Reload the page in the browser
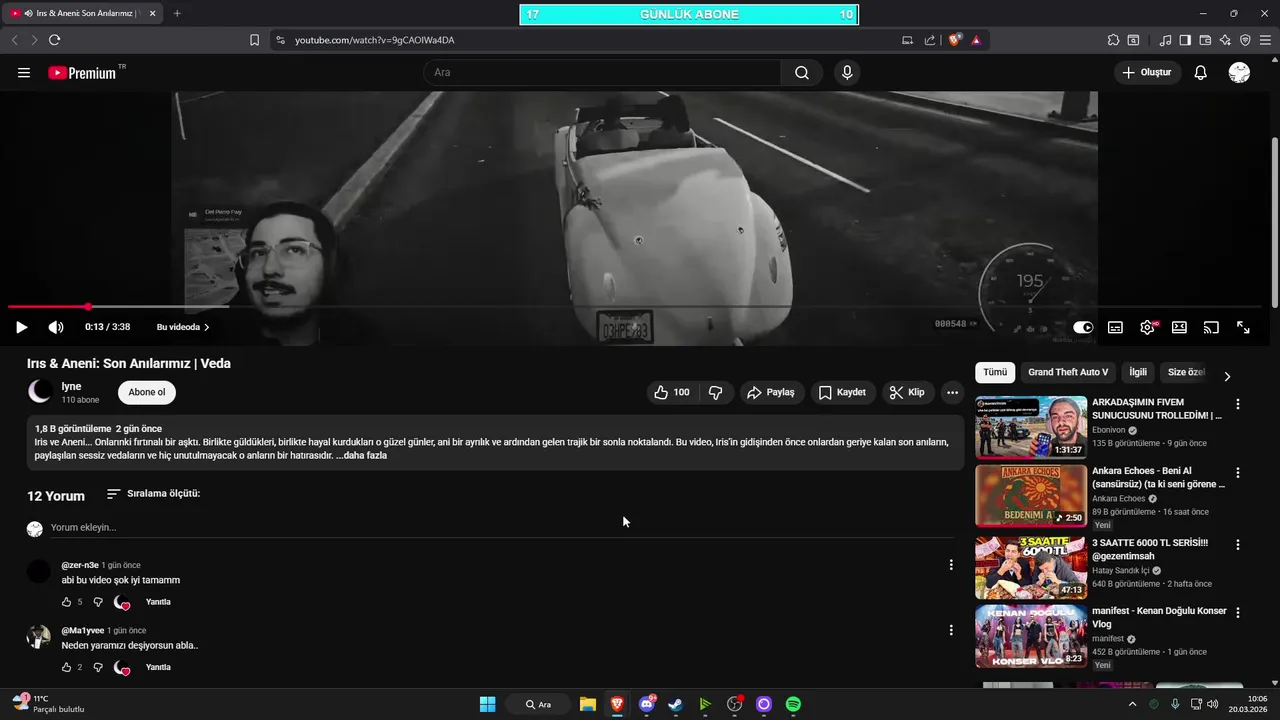 (x=54, y=40)
